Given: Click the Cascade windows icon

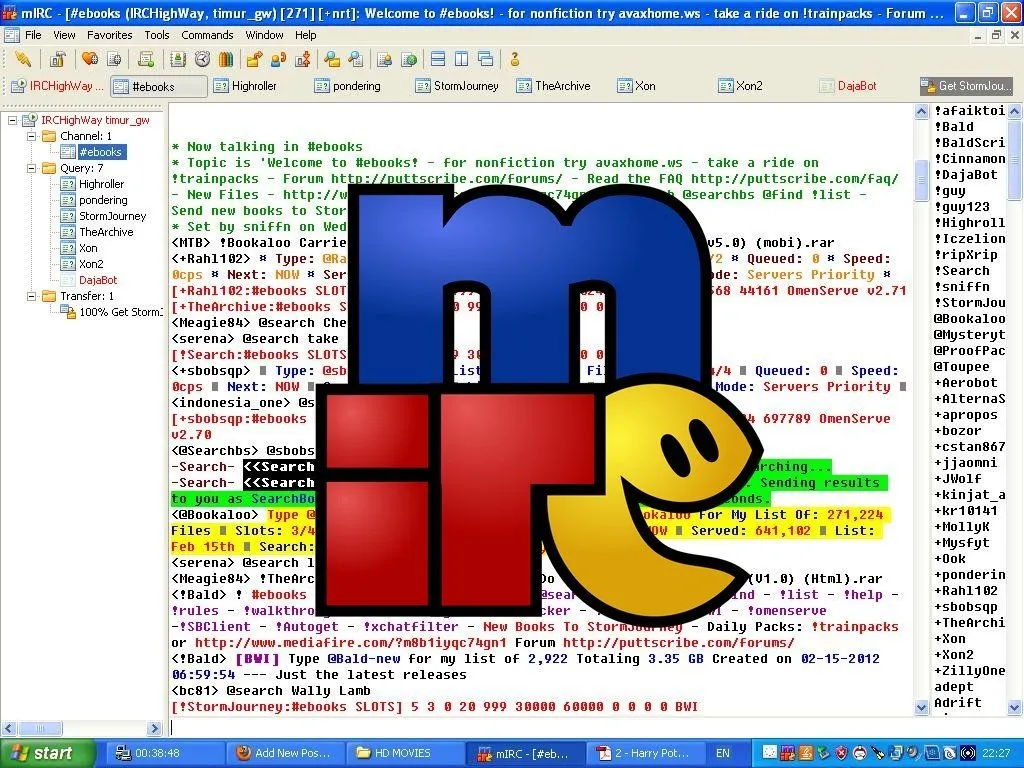Looking at the screenshot, I should point(485,59).
